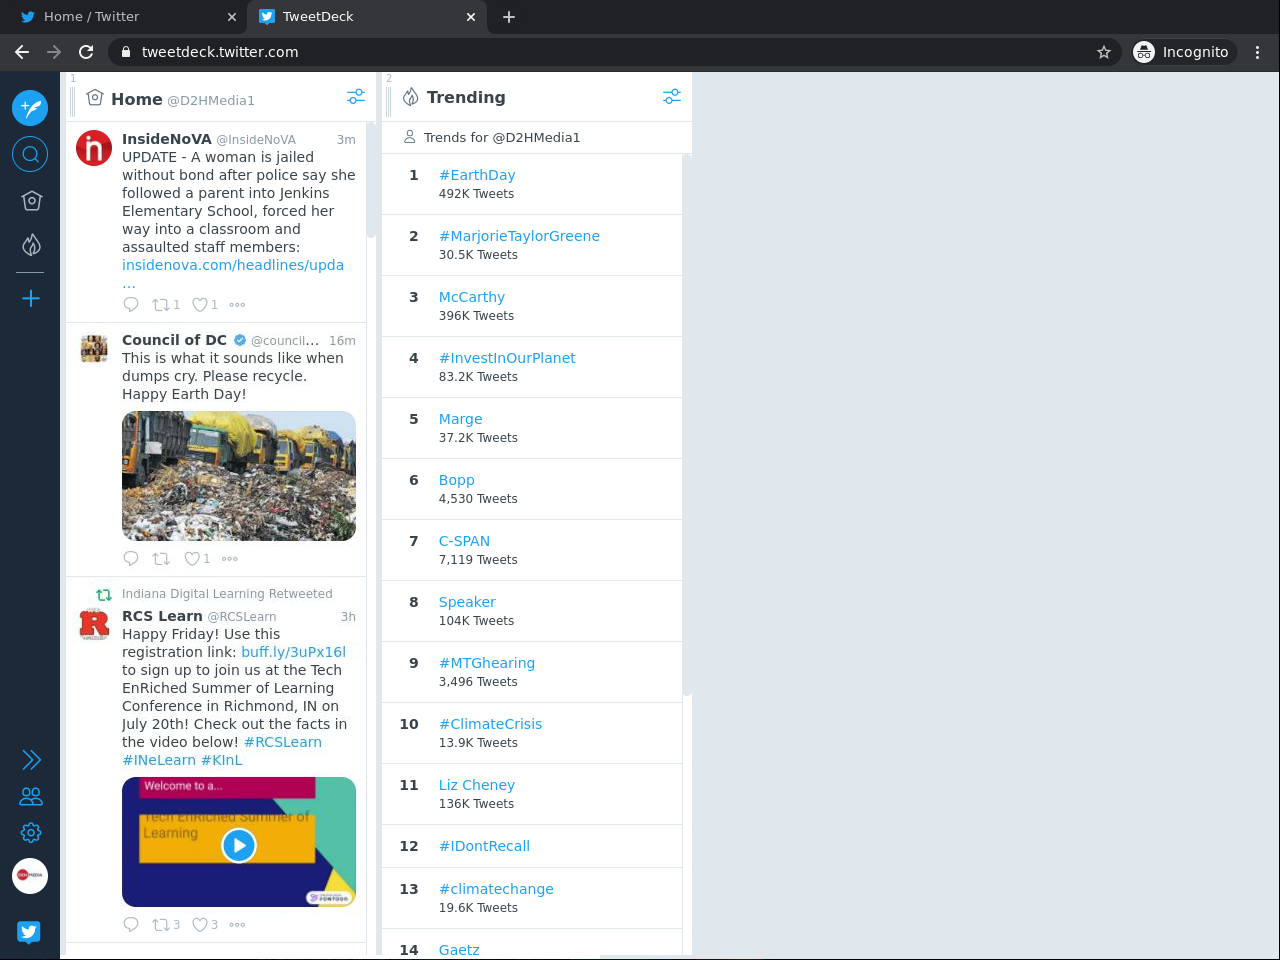Select the TweetDeck browser tab
The height and width of the screenshot is (960, 1280).
(365, 17)
